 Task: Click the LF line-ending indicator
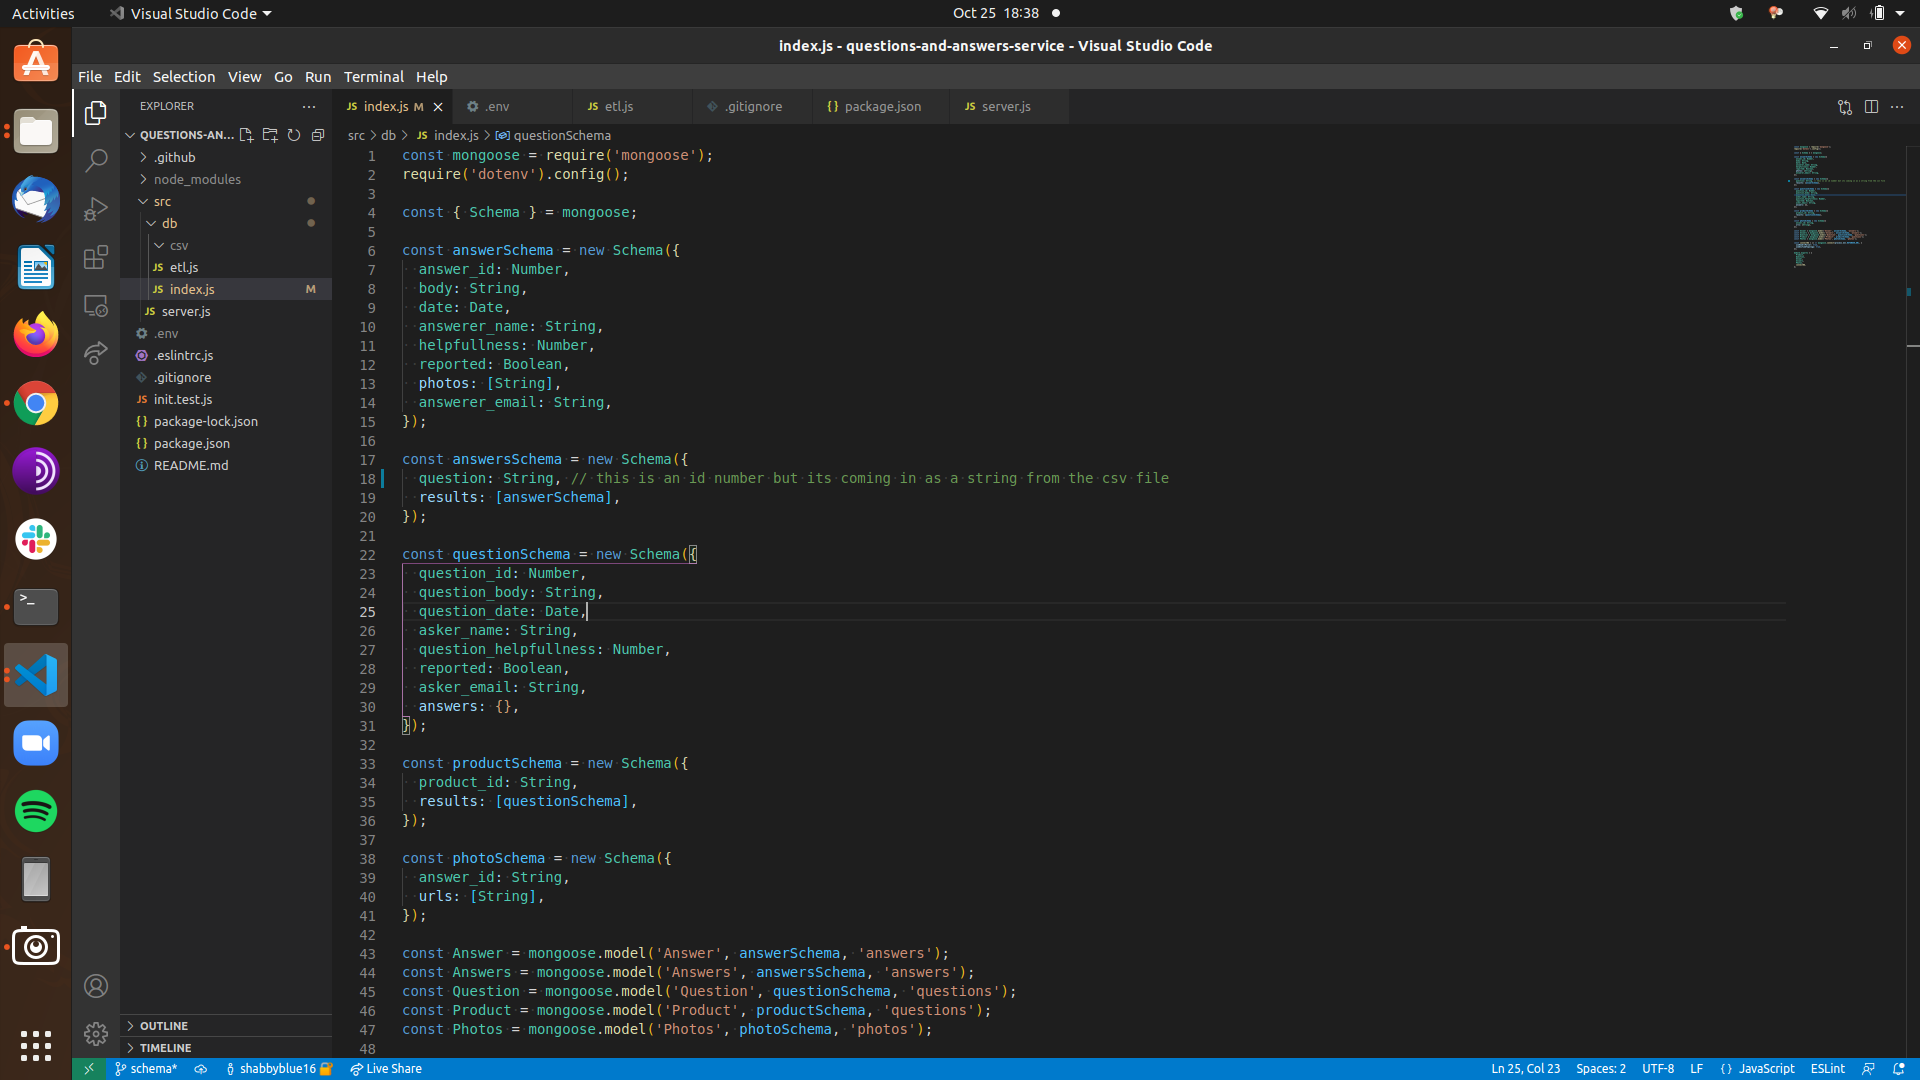coord(1697,1068)
